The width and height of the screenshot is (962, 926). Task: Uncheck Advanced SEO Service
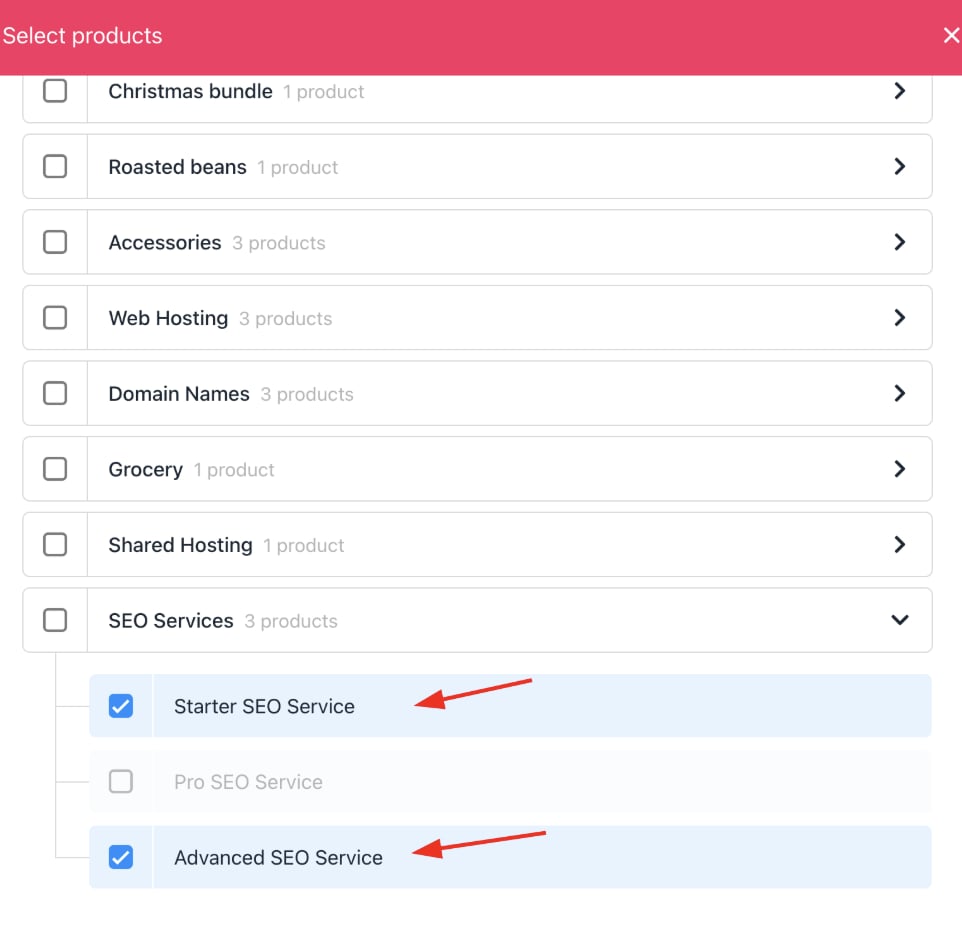click(121, 857)
